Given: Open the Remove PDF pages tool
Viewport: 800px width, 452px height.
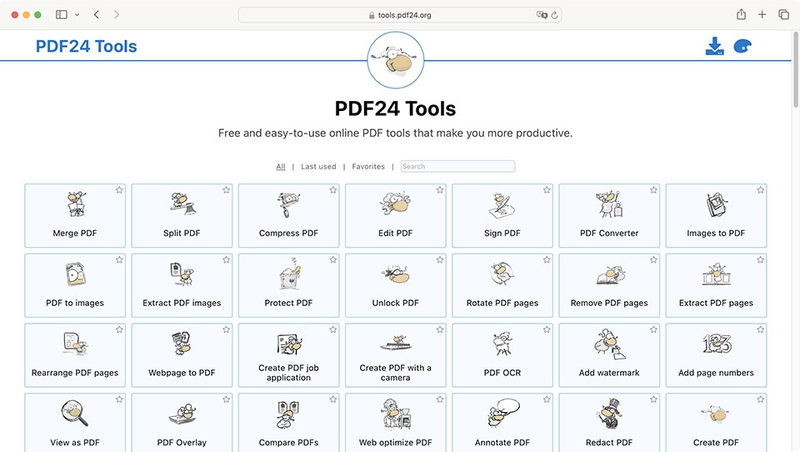Looking at the screenshot, I should 609,286.
